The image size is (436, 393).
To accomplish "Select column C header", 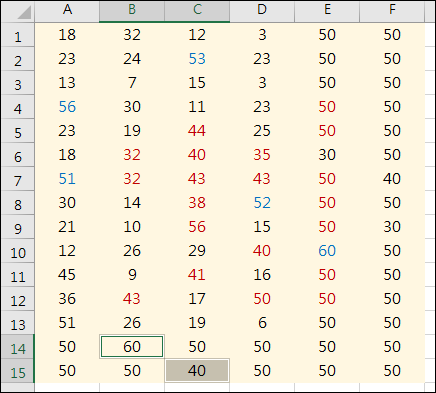I will click(x=197, y=11).
